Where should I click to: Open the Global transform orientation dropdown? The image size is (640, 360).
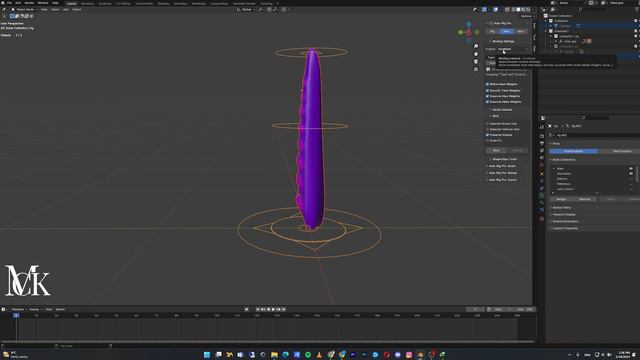coord(245,9)
